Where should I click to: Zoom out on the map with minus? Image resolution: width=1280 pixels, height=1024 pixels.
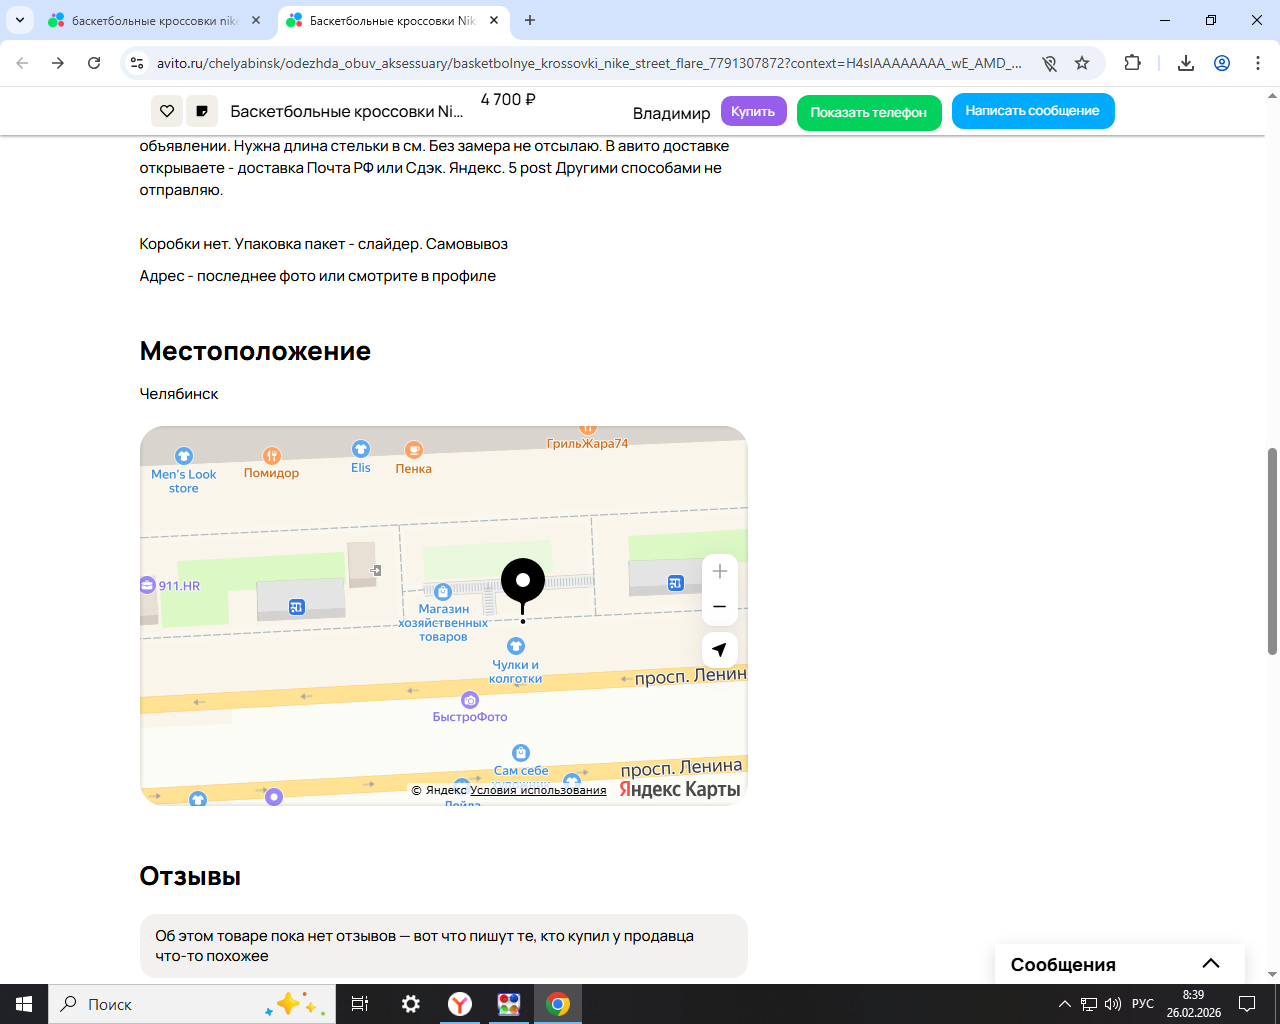pyautogui.click(x=720, y=607)
